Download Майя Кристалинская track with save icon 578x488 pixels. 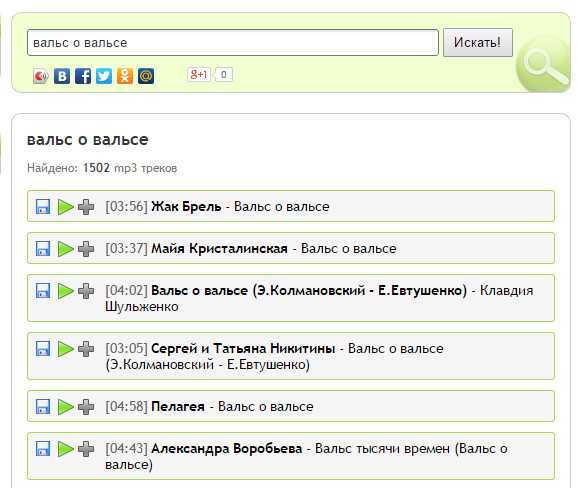tap(43, 249)
